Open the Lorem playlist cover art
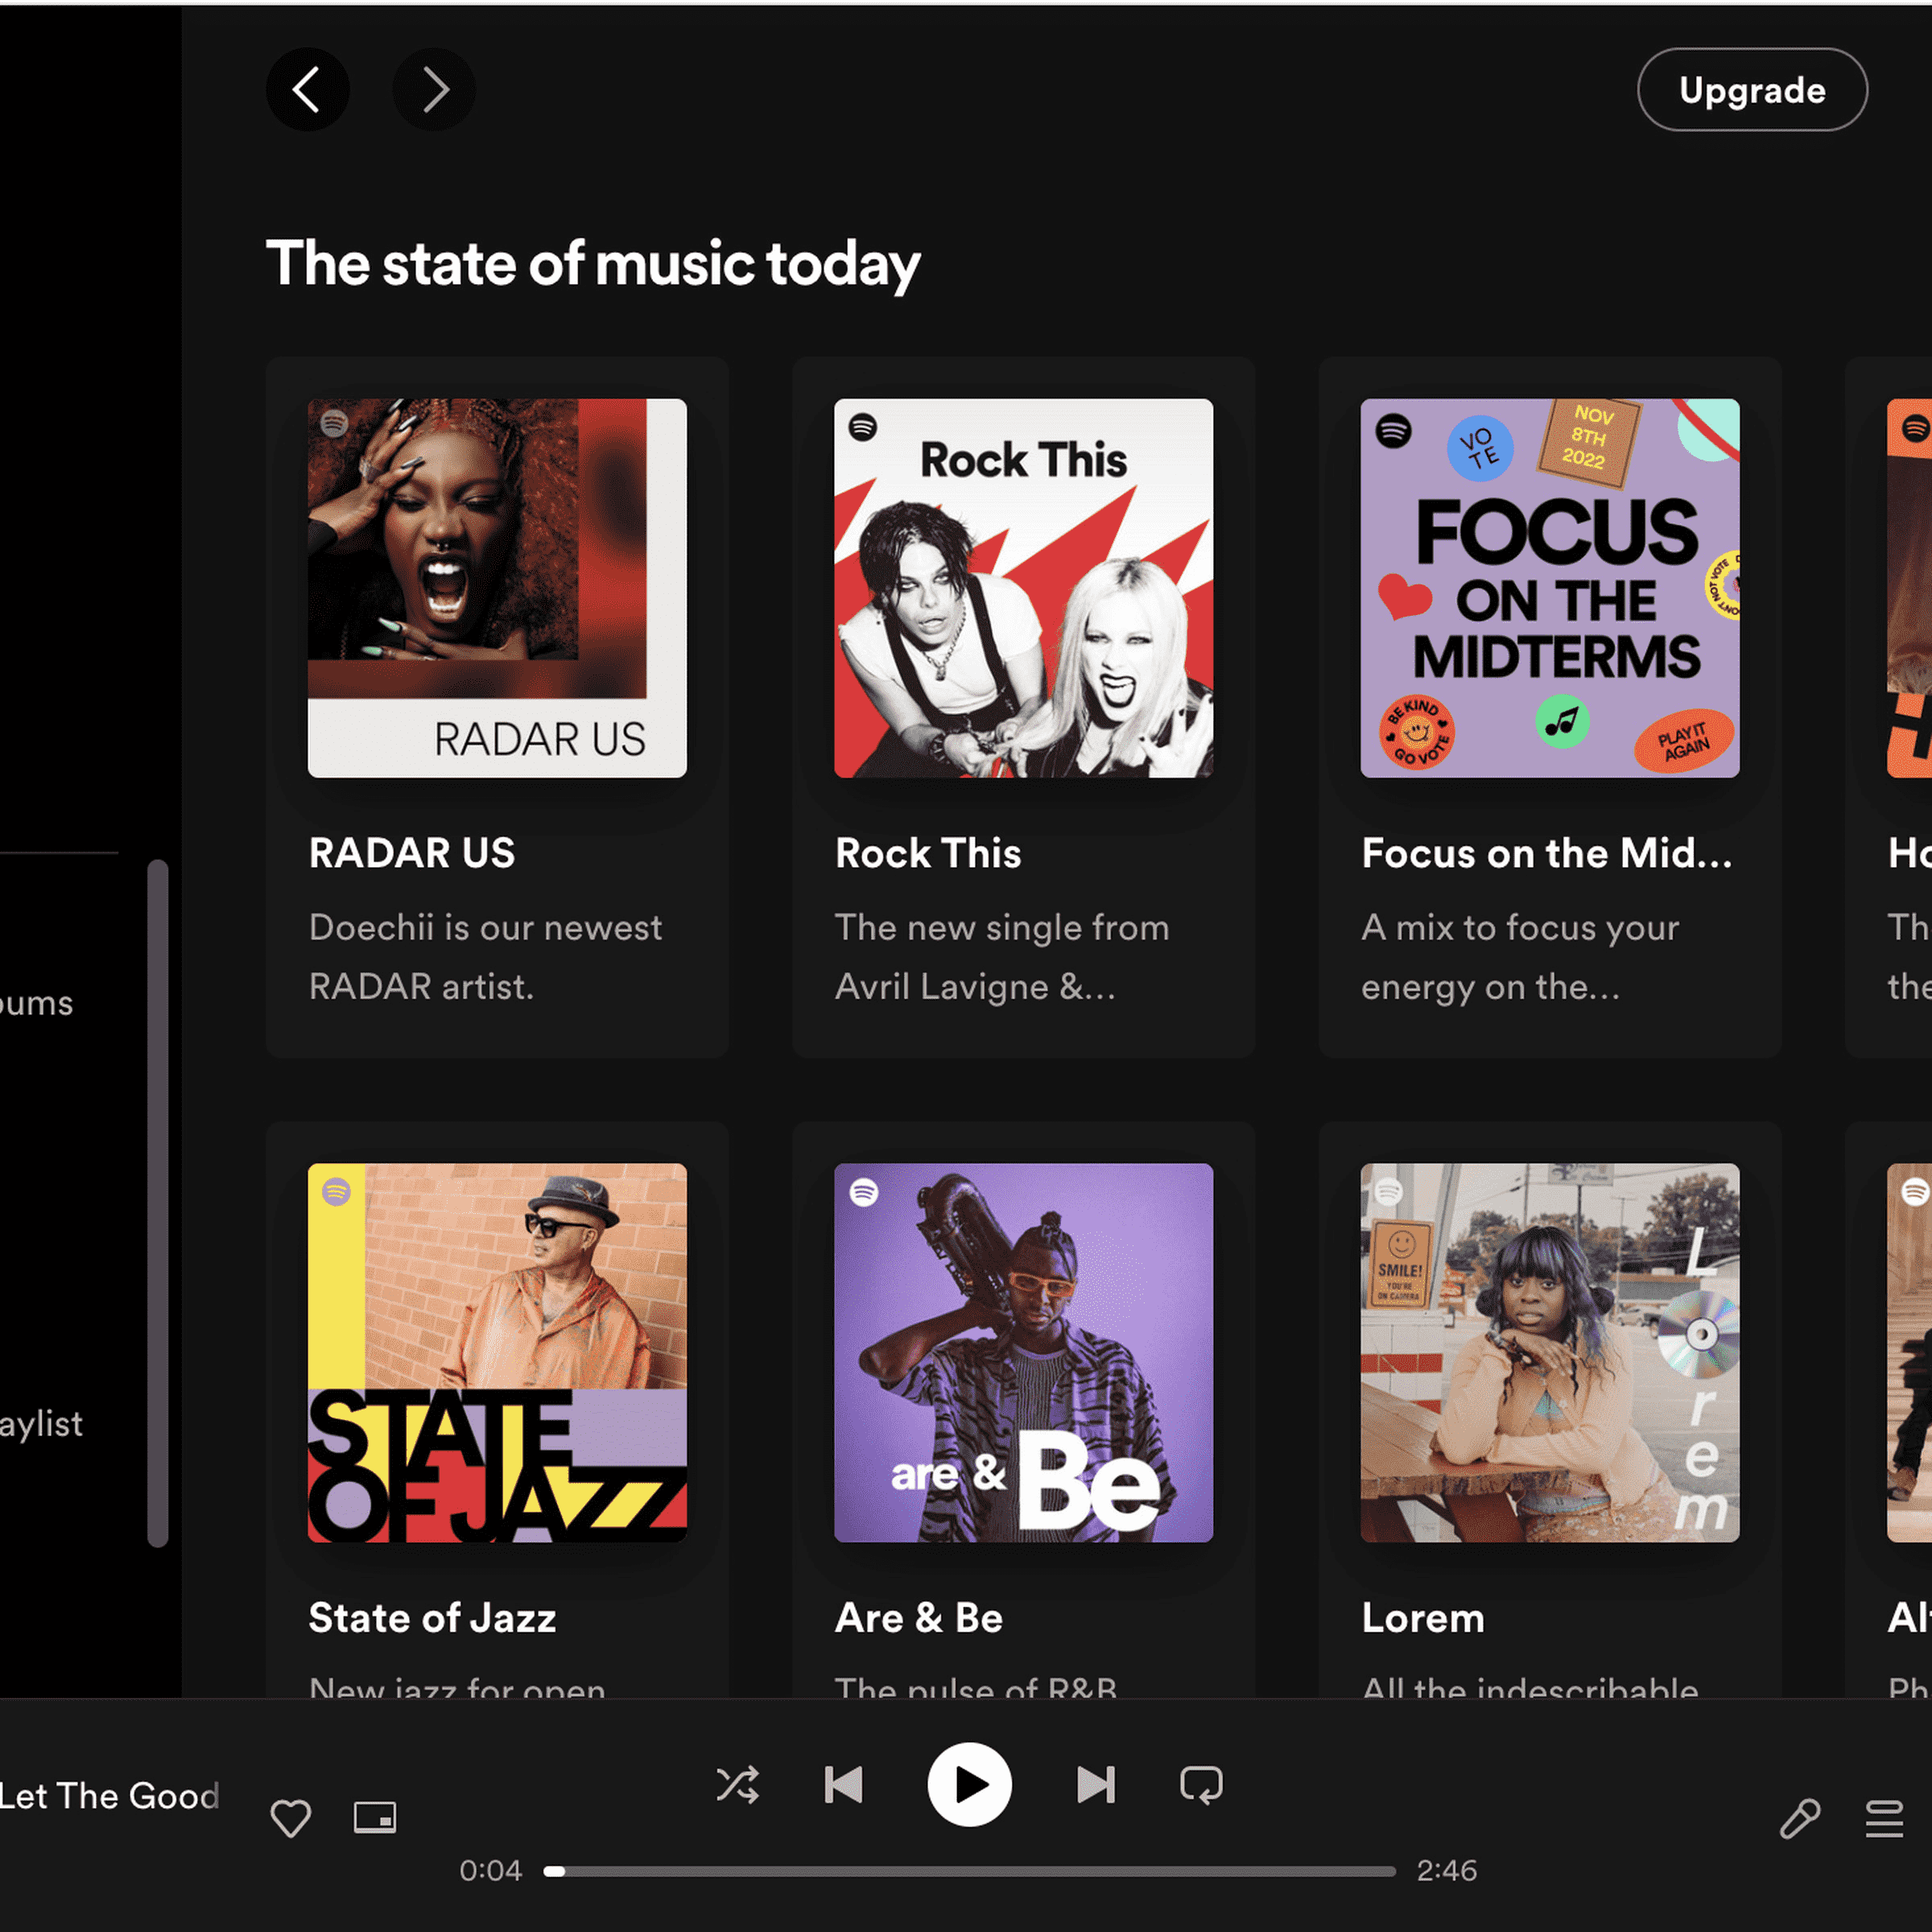Image resolution: width=1932 pixels, height=1932 pixels. 1550,1352
